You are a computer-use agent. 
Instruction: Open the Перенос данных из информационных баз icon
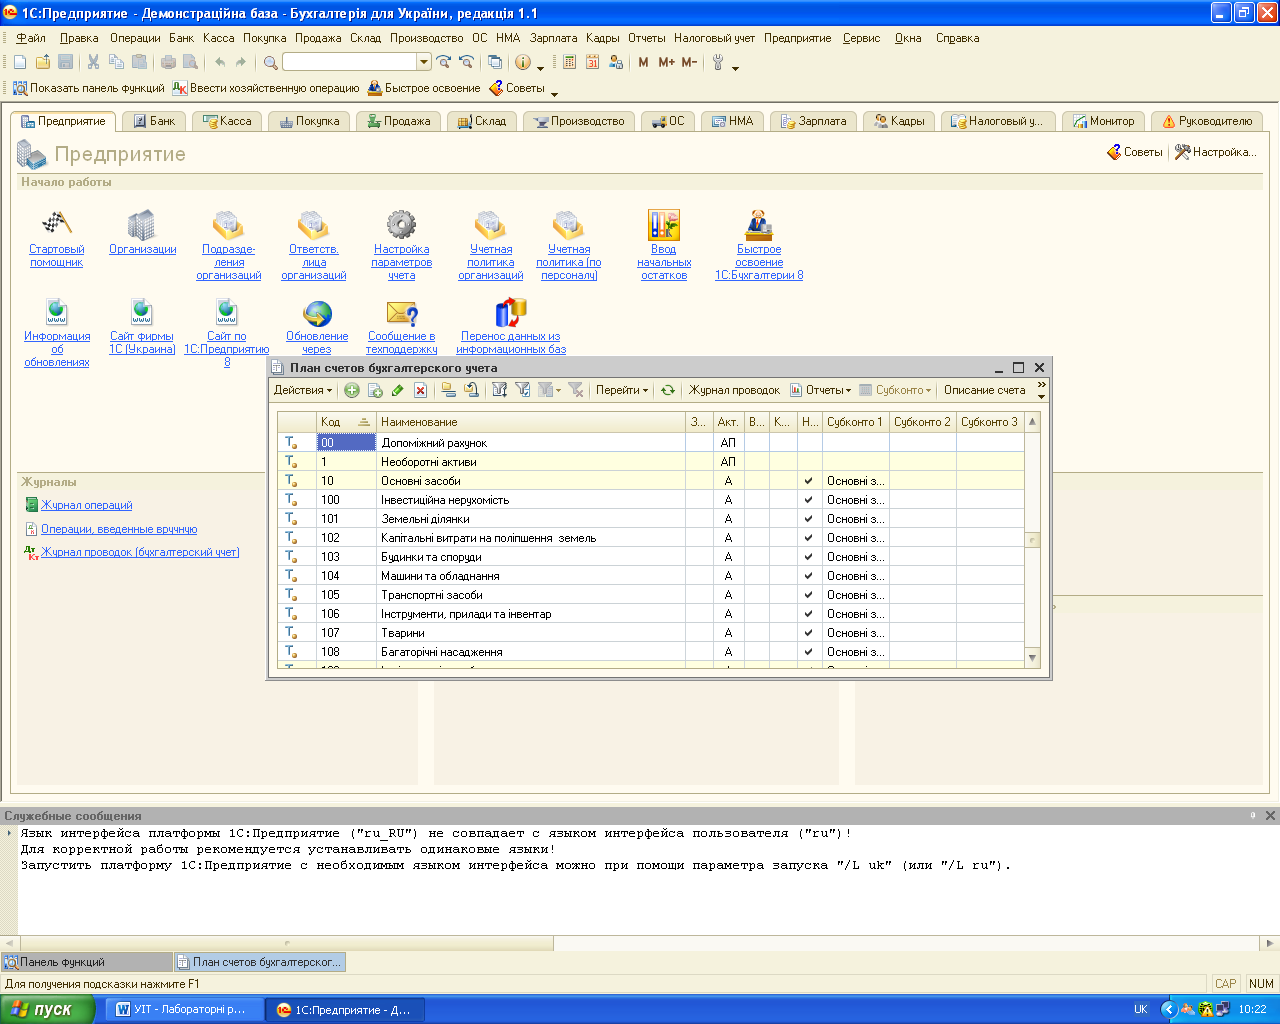coord(511,313)
